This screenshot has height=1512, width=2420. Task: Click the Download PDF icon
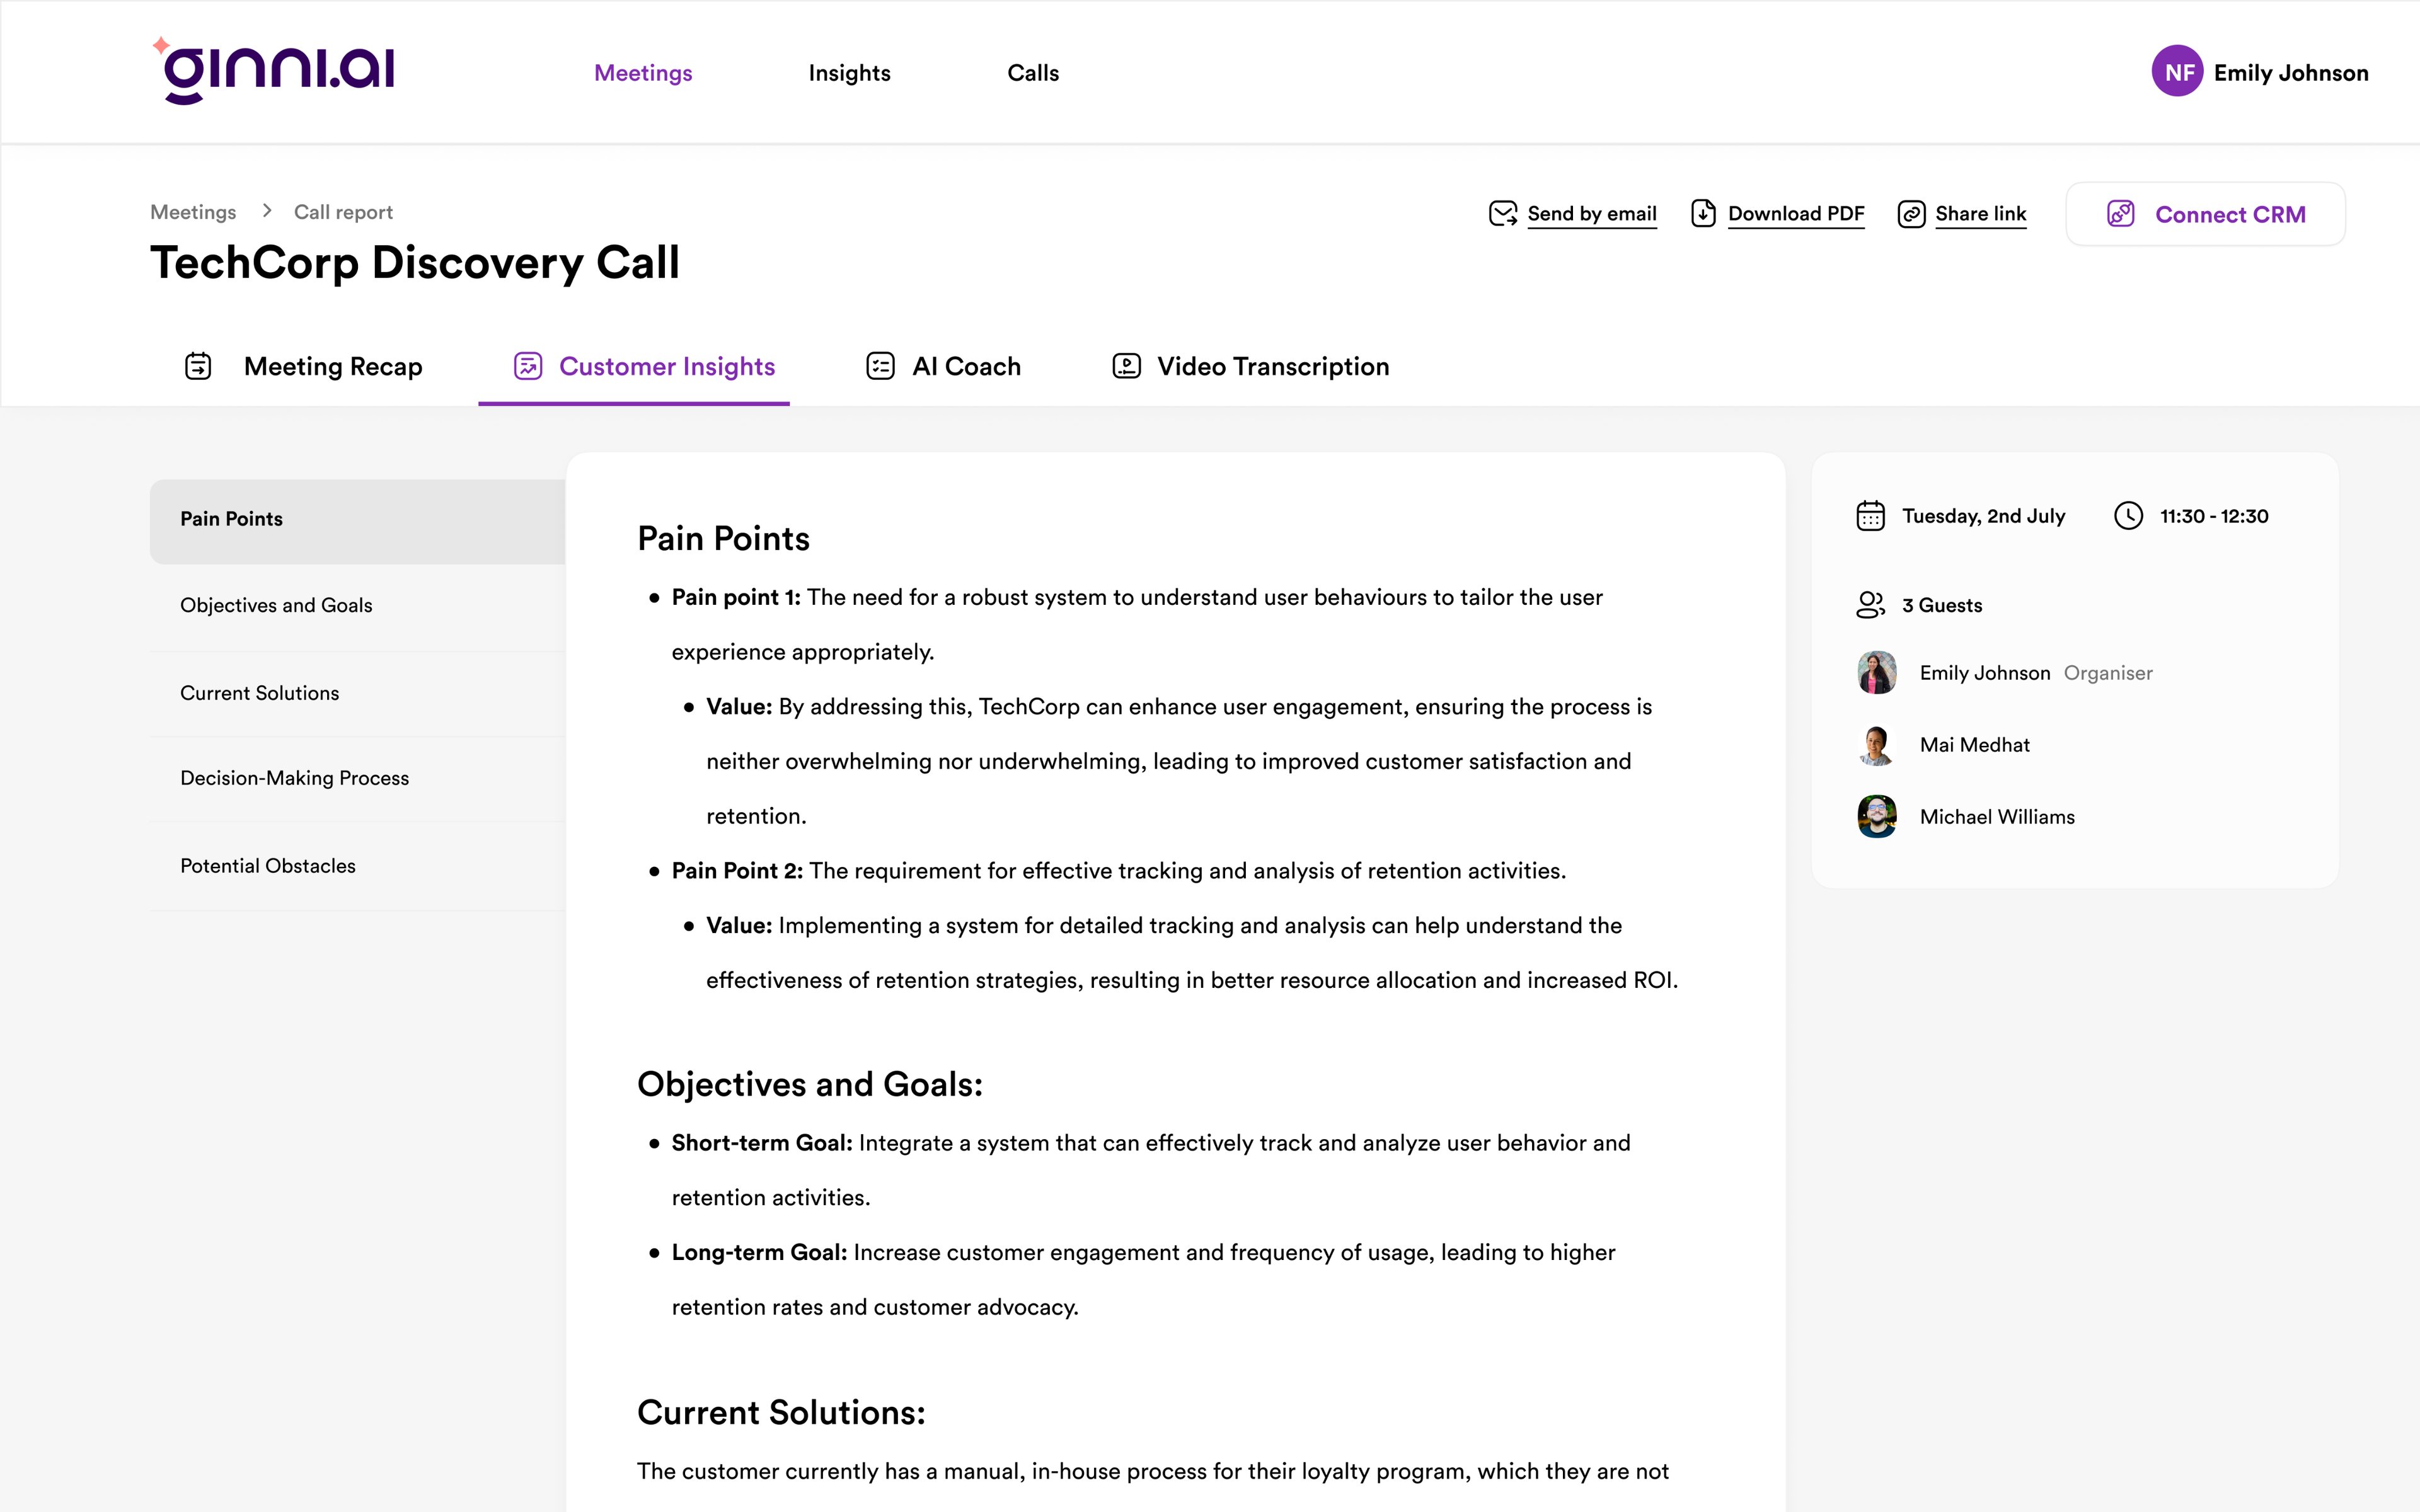click(x=1703, y=213)
